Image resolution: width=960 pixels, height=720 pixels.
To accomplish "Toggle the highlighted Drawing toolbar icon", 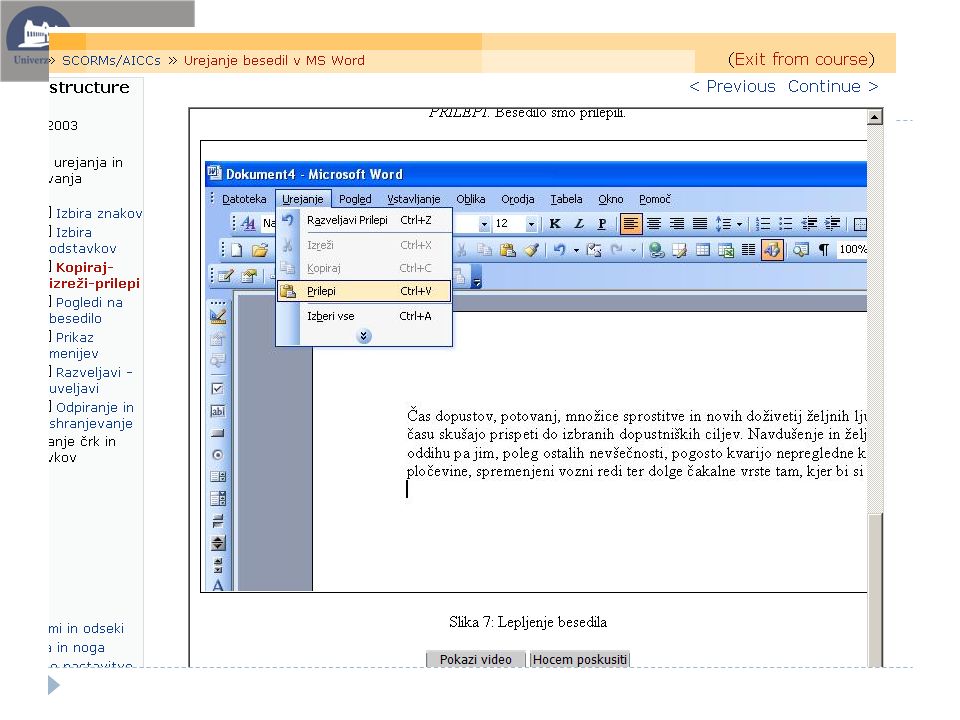I will [772, 250].
